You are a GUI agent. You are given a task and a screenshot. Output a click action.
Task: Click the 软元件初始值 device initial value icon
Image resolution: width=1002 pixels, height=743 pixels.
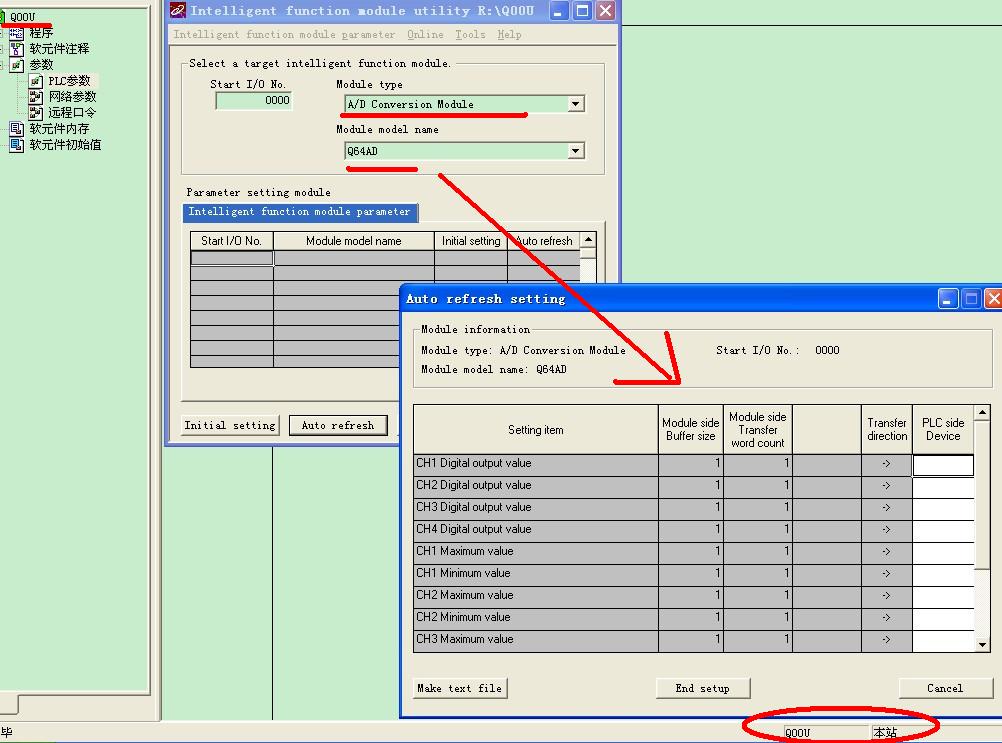[17, 145]
